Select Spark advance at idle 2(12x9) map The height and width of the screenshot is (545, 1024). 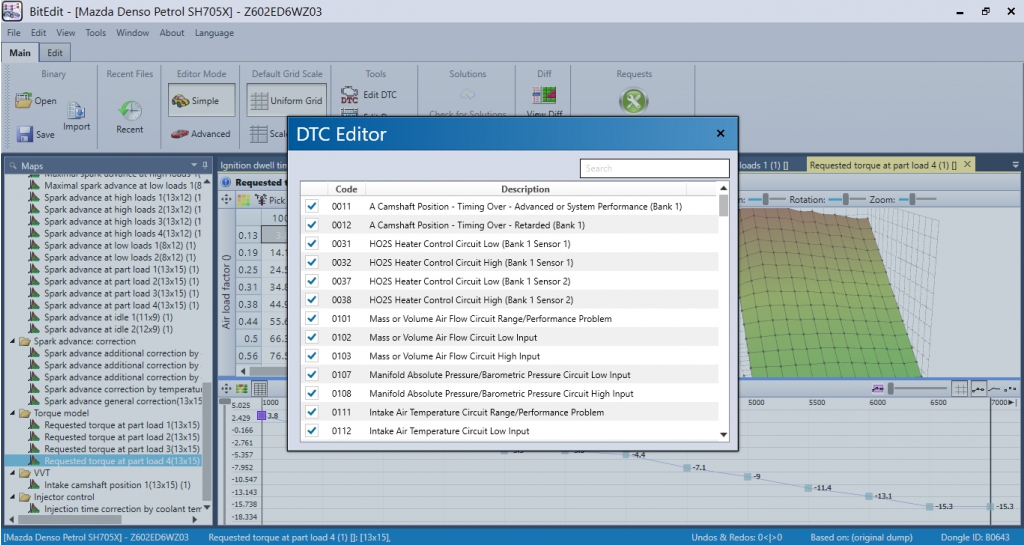(x=108, y=330)
